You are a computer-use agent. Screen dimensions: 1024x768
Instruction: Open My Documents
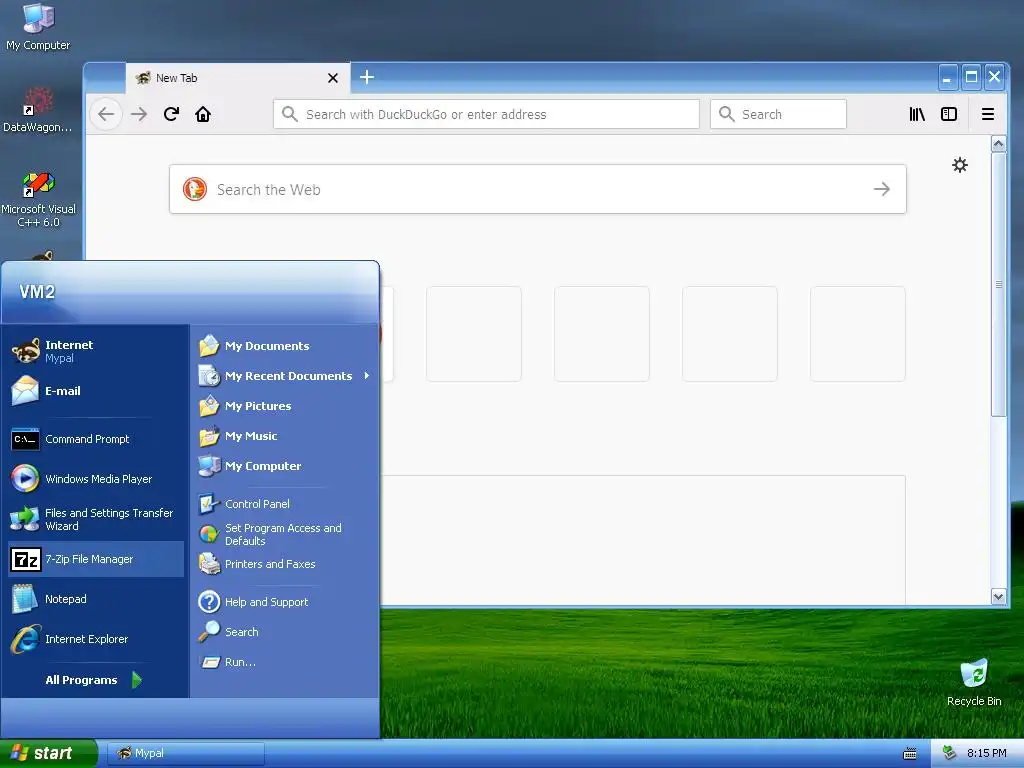point(285,345)
